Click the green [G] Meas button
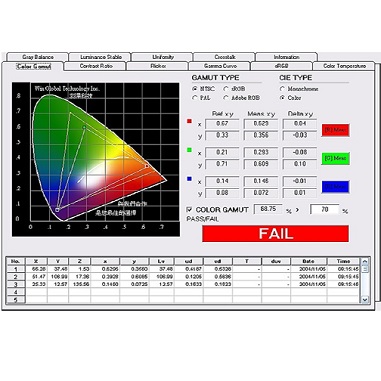 coord(335,158)
